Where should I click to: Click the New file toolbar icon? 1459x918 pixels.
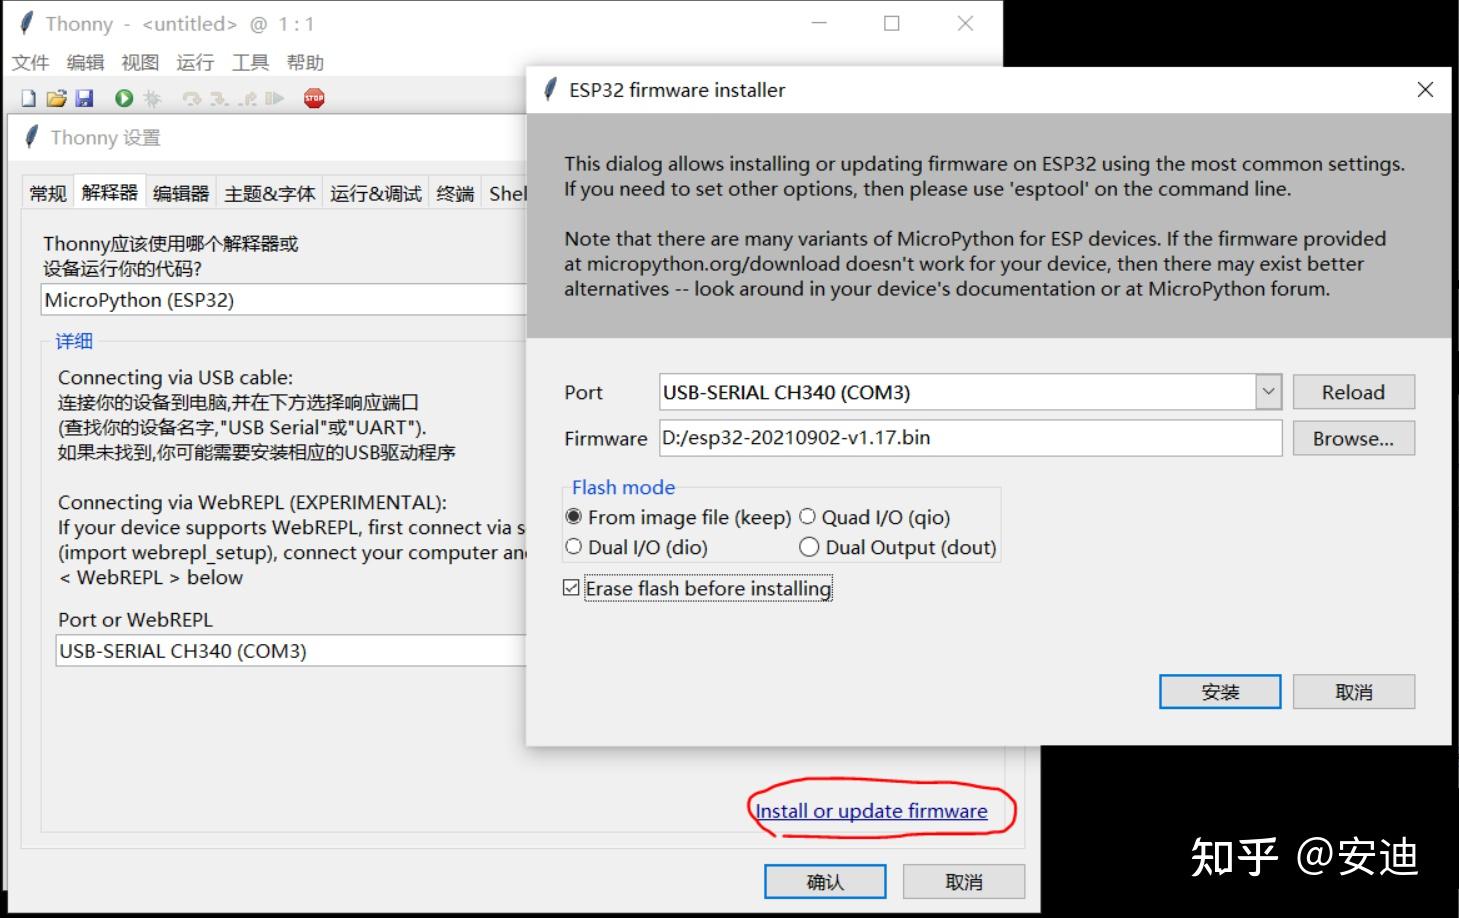pyautogui.click(x=29, y=98)
